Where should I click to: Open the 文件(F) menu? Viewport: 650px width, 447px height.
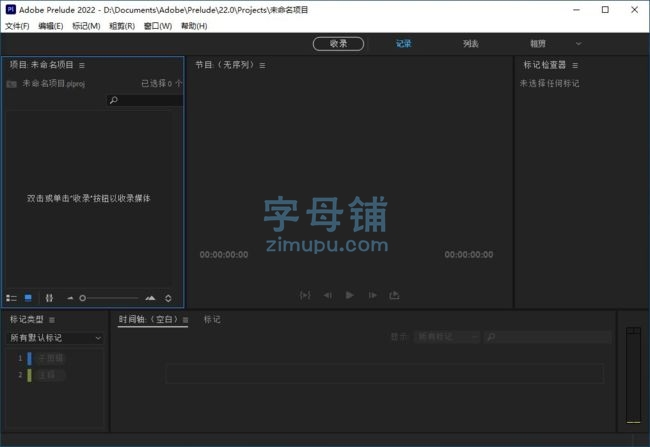[17, 26]
